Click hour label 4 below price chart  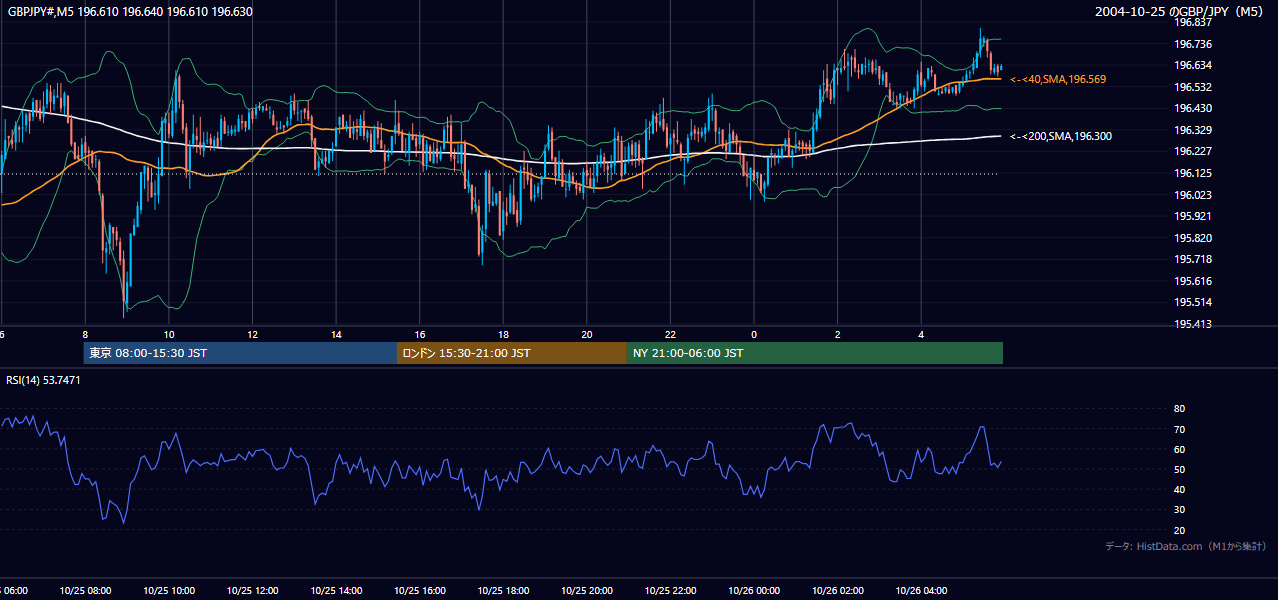(922, 334)
